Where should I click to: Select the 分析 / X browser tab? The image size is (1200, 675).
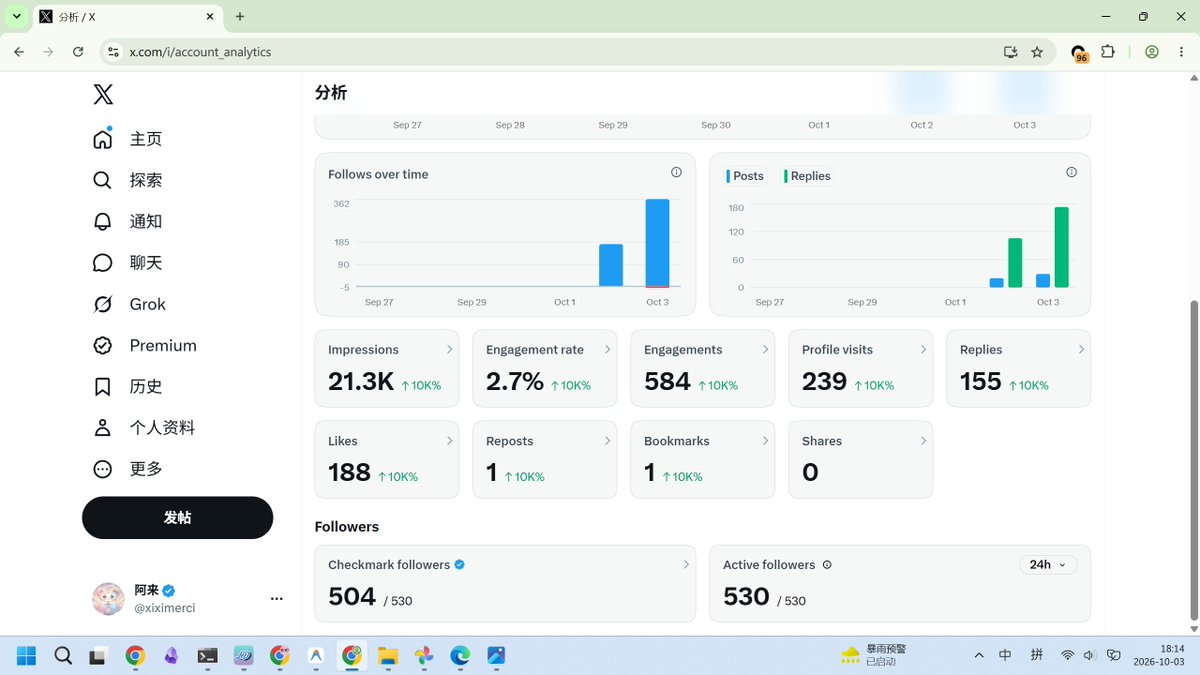(x=127, y=17)
